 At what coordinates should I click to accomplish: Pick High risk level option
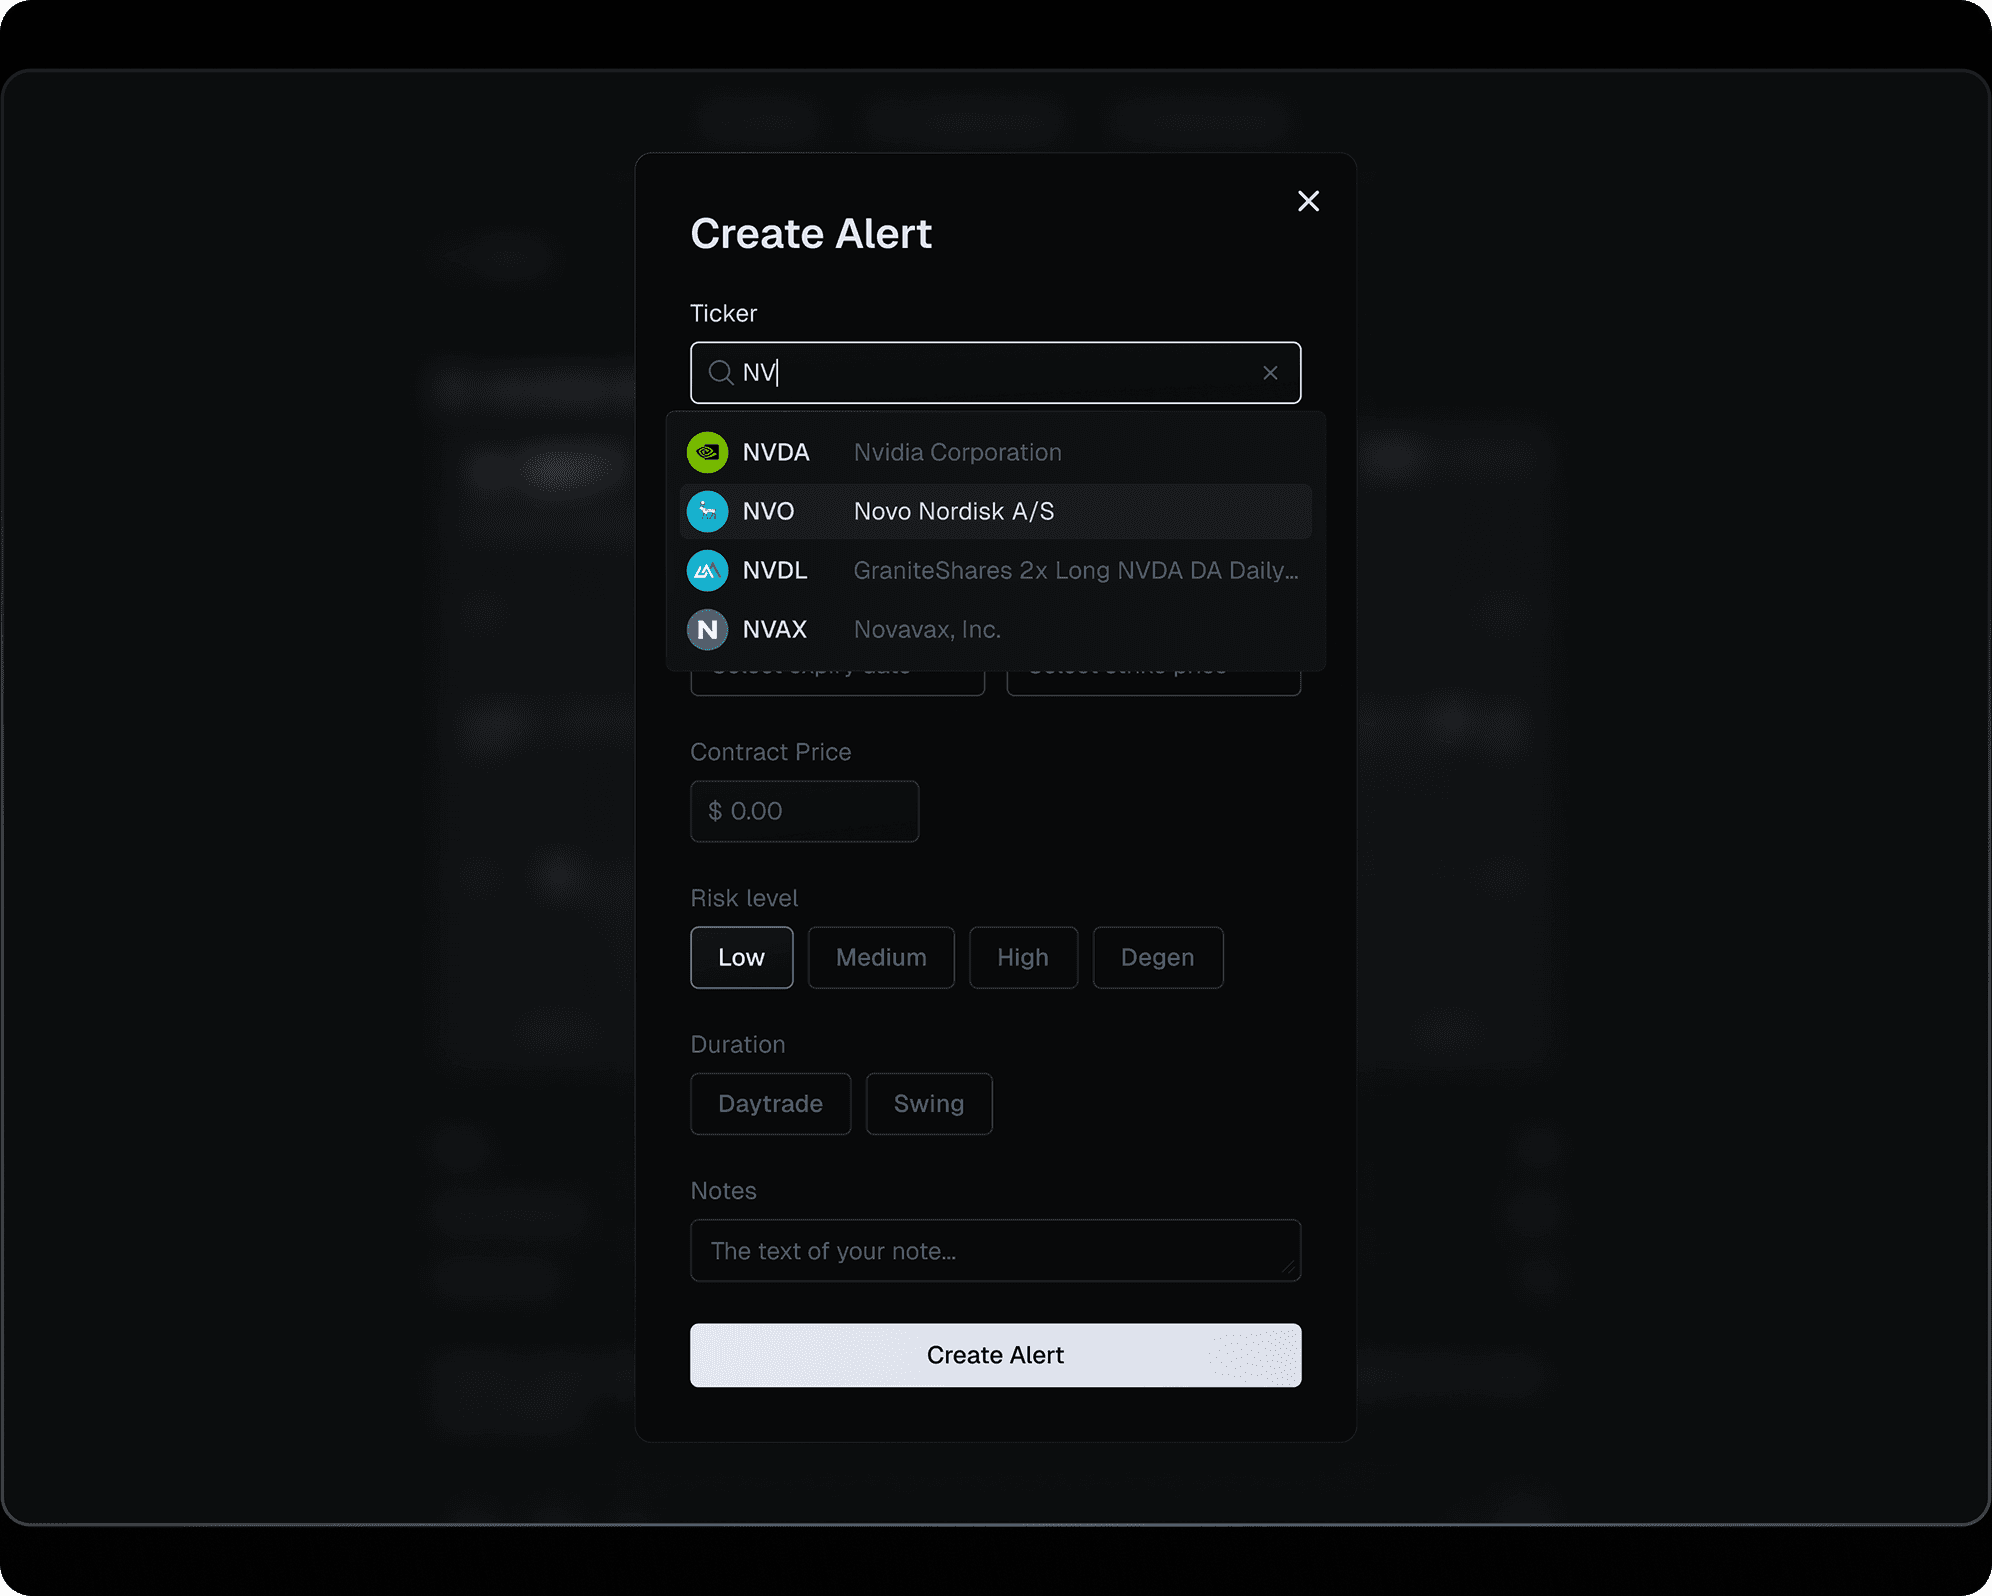[x=1022, y=957]
